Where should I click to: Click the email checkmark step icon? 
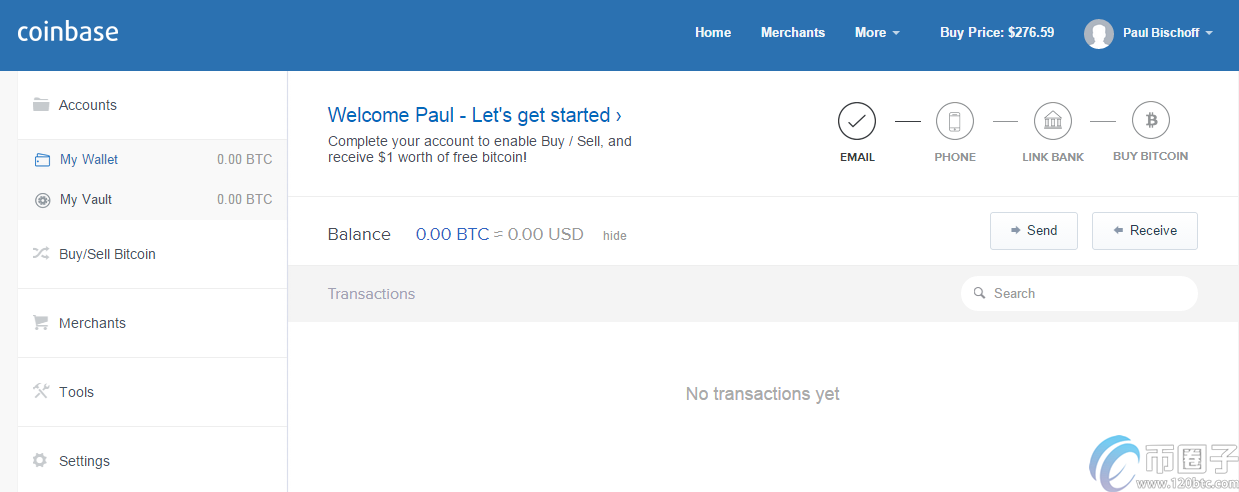(856, 122)
